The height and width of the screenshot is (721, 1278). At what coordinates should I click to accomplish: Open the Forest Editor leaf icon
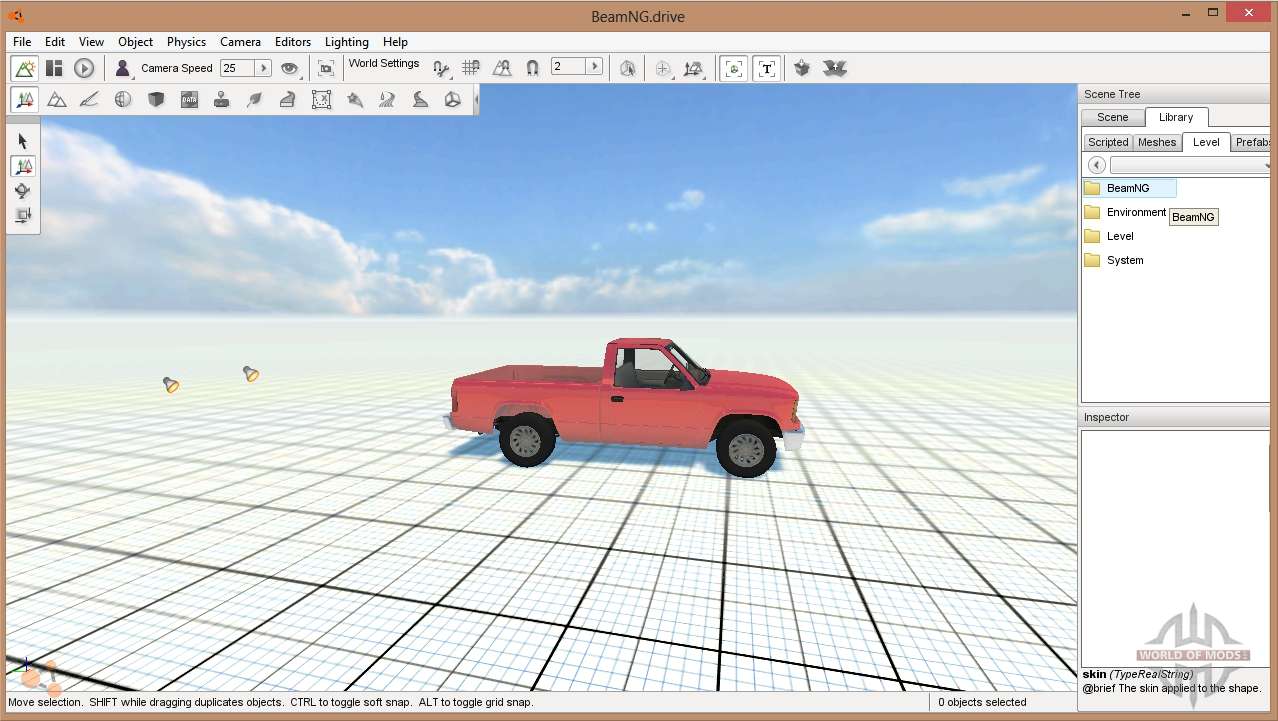[255, 99]
